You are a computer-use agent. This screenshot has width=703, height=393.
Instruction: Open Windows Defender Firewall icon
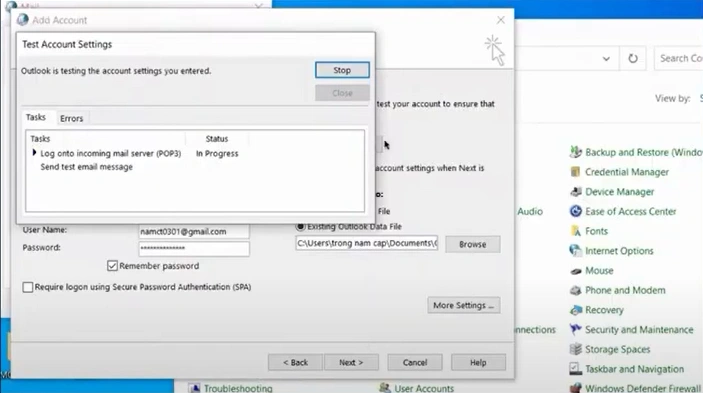click(576, 388)
